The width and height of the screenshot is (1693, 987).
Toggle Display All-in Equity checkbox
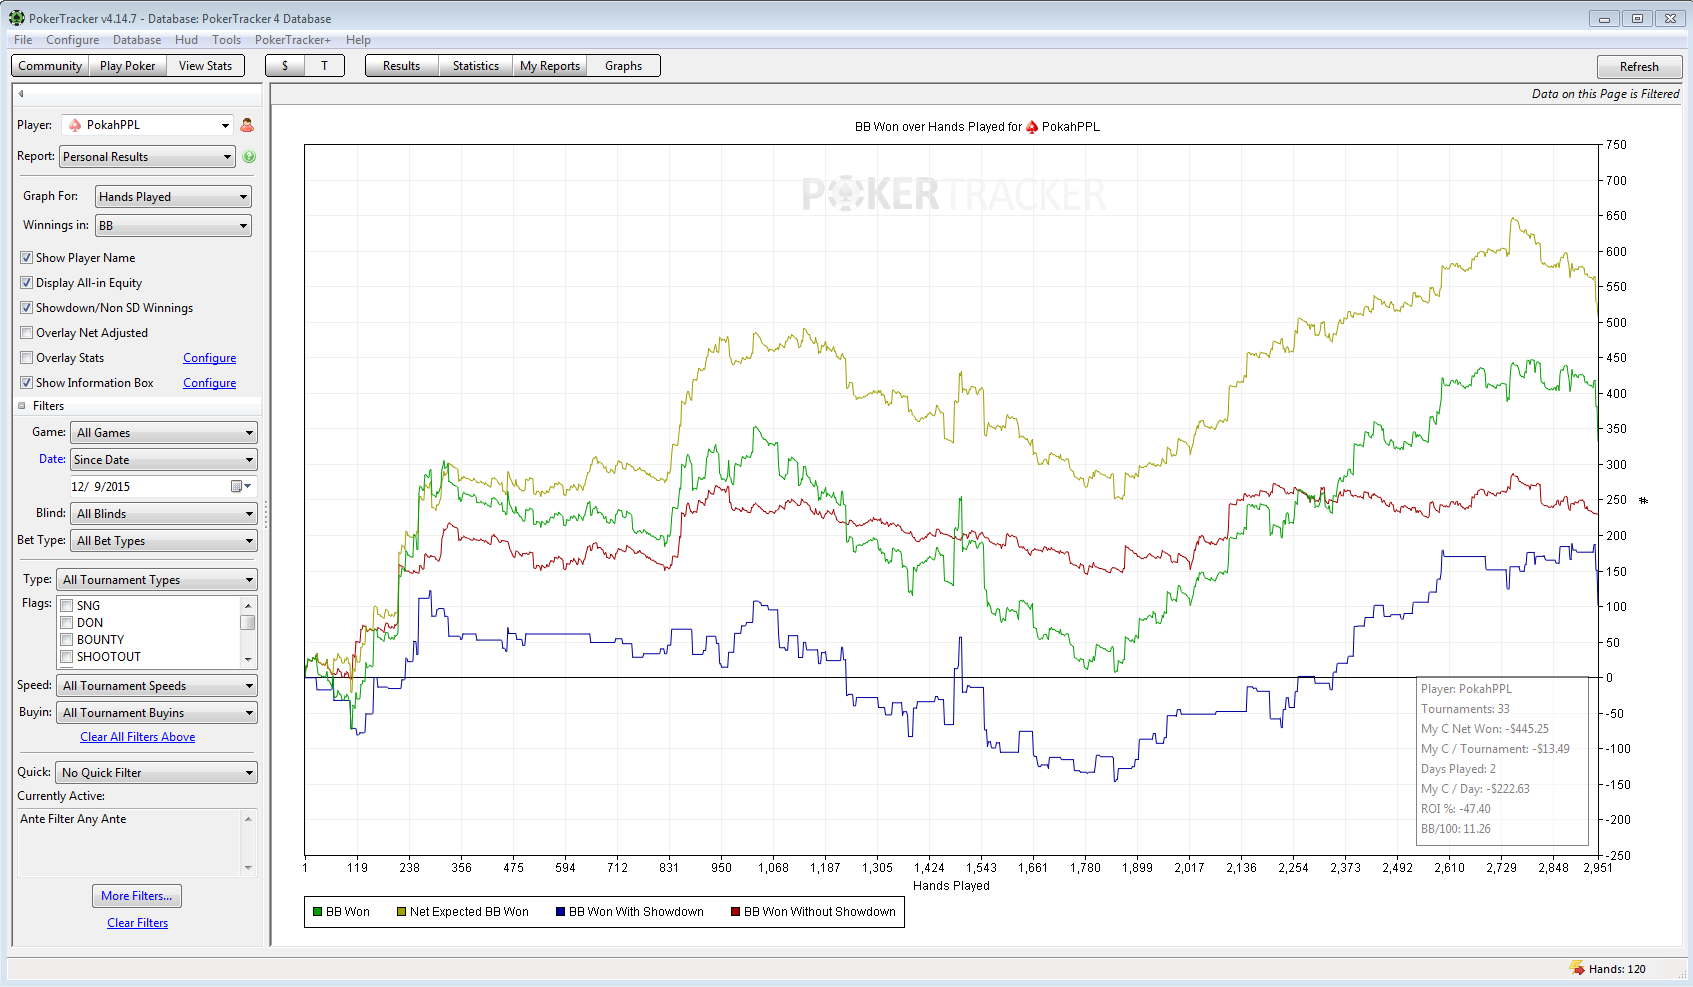coord(27,283)
